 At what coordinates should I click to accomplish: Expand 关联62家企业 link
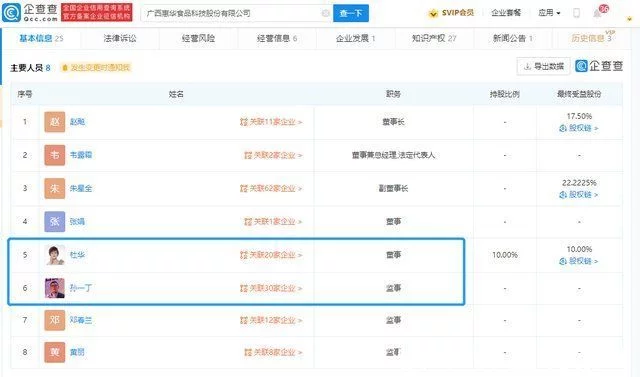[x=271, y=188]
